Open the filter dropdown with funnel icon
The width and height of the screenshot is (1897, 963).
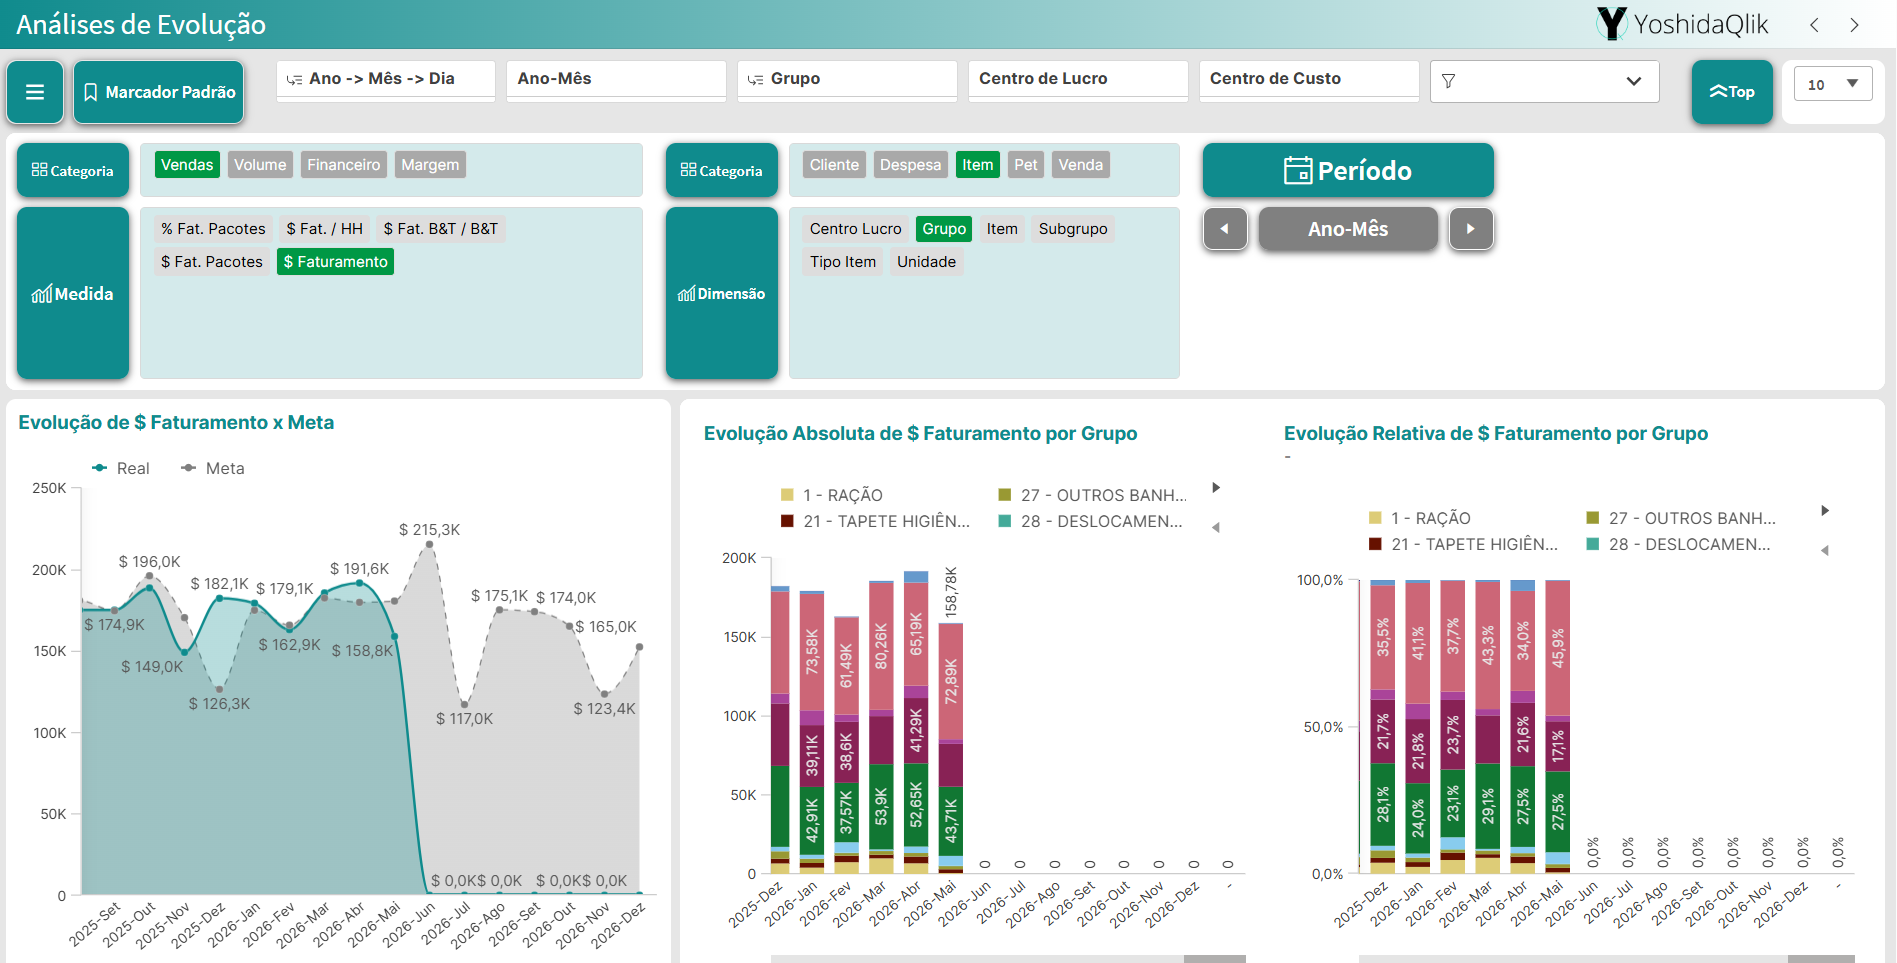1544,81
